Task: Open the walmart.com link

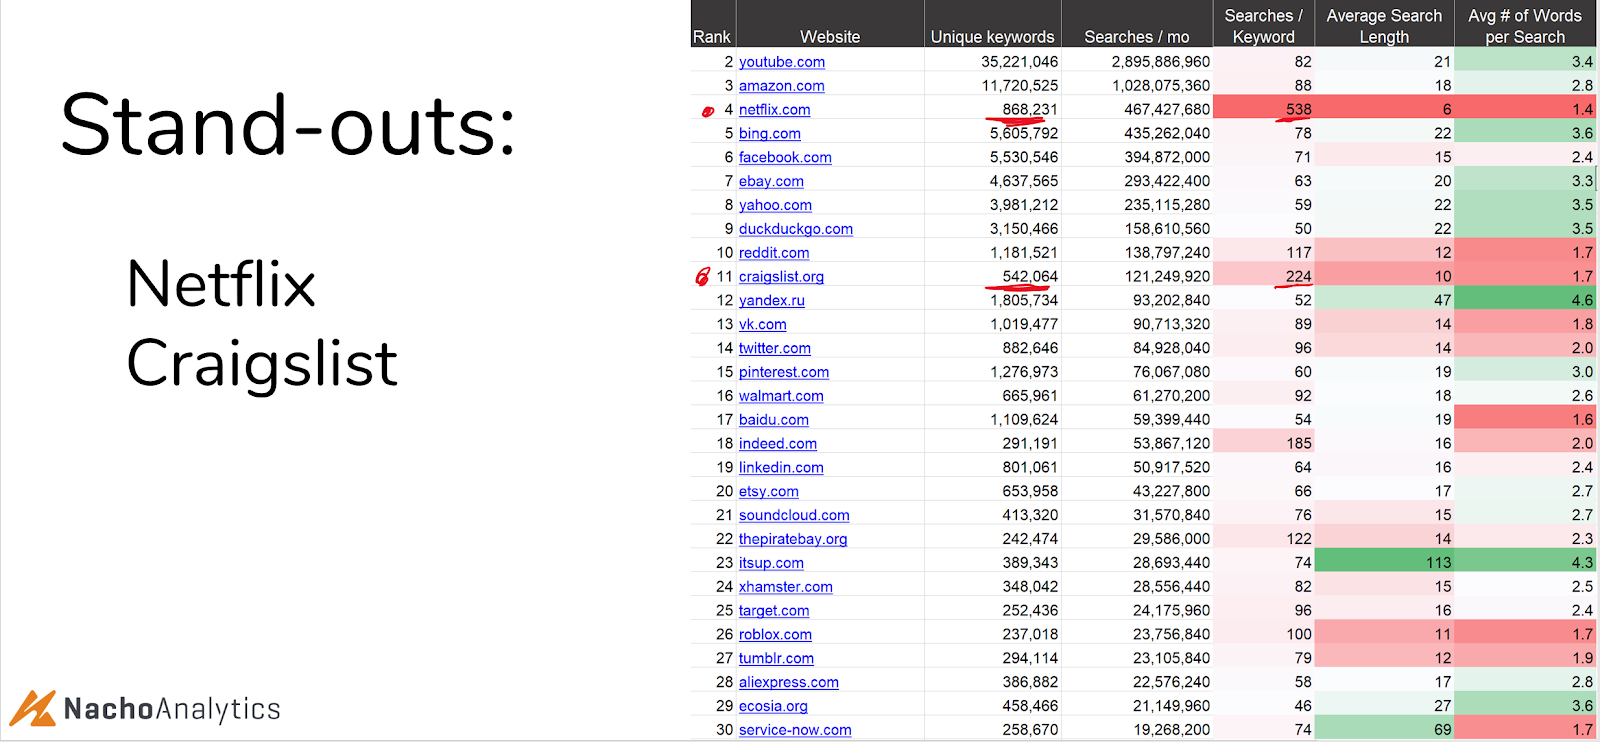Action: 781,396
